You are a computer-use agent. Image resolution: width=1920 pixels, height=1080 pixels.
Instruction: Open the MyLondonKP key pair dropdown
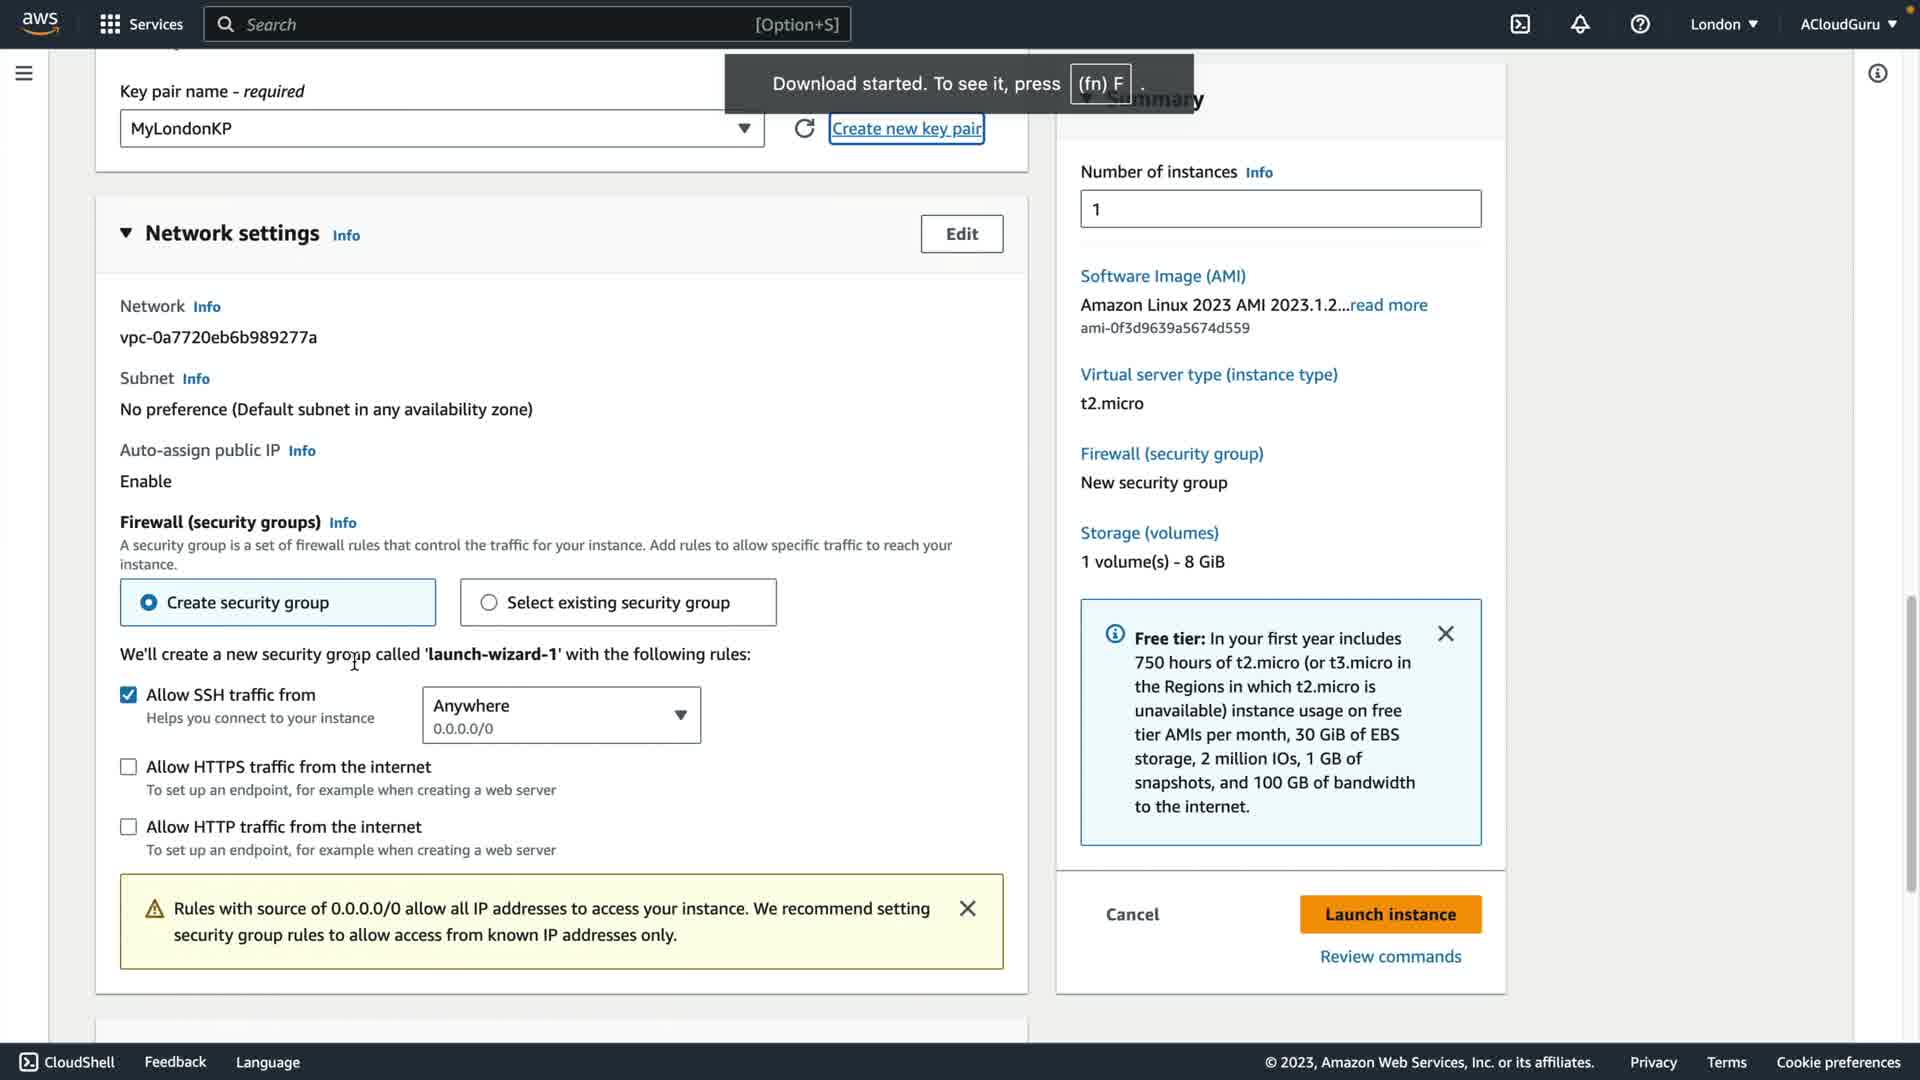pos(442,128)
